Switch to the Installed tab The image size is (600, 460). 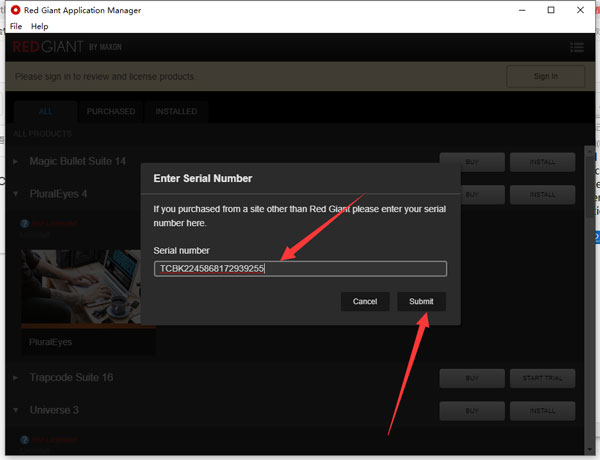(x=176, y=111)
